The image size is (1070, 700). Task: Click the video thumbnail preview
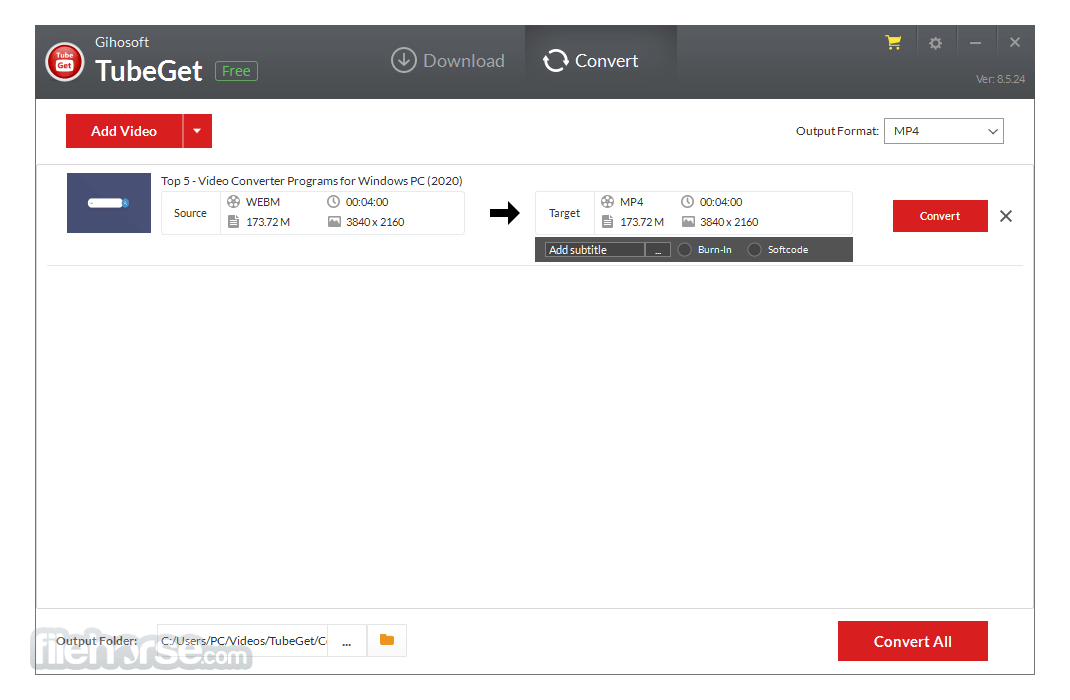pos(109,203)
